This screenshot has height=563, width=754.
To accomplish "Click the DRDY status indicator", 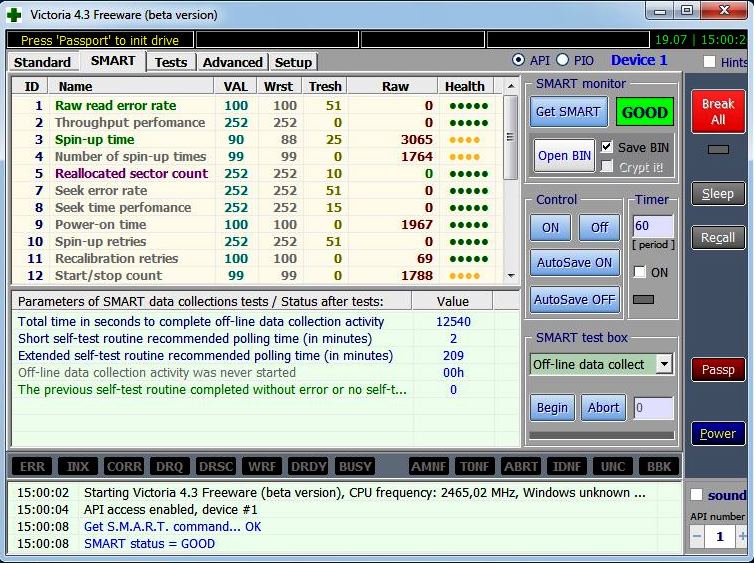I will (308, 466).
